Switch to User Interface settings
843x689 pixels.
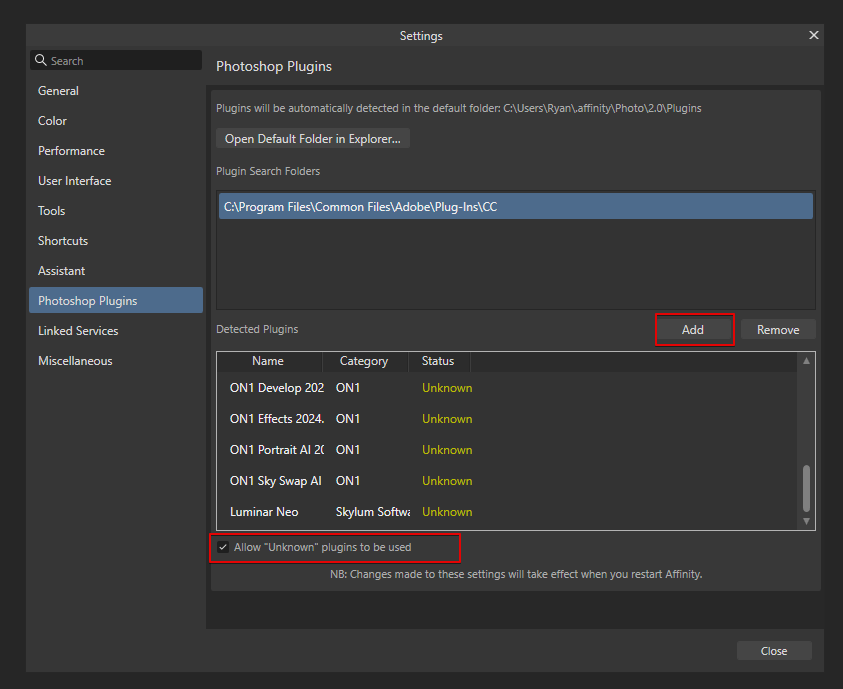(74, 181)
